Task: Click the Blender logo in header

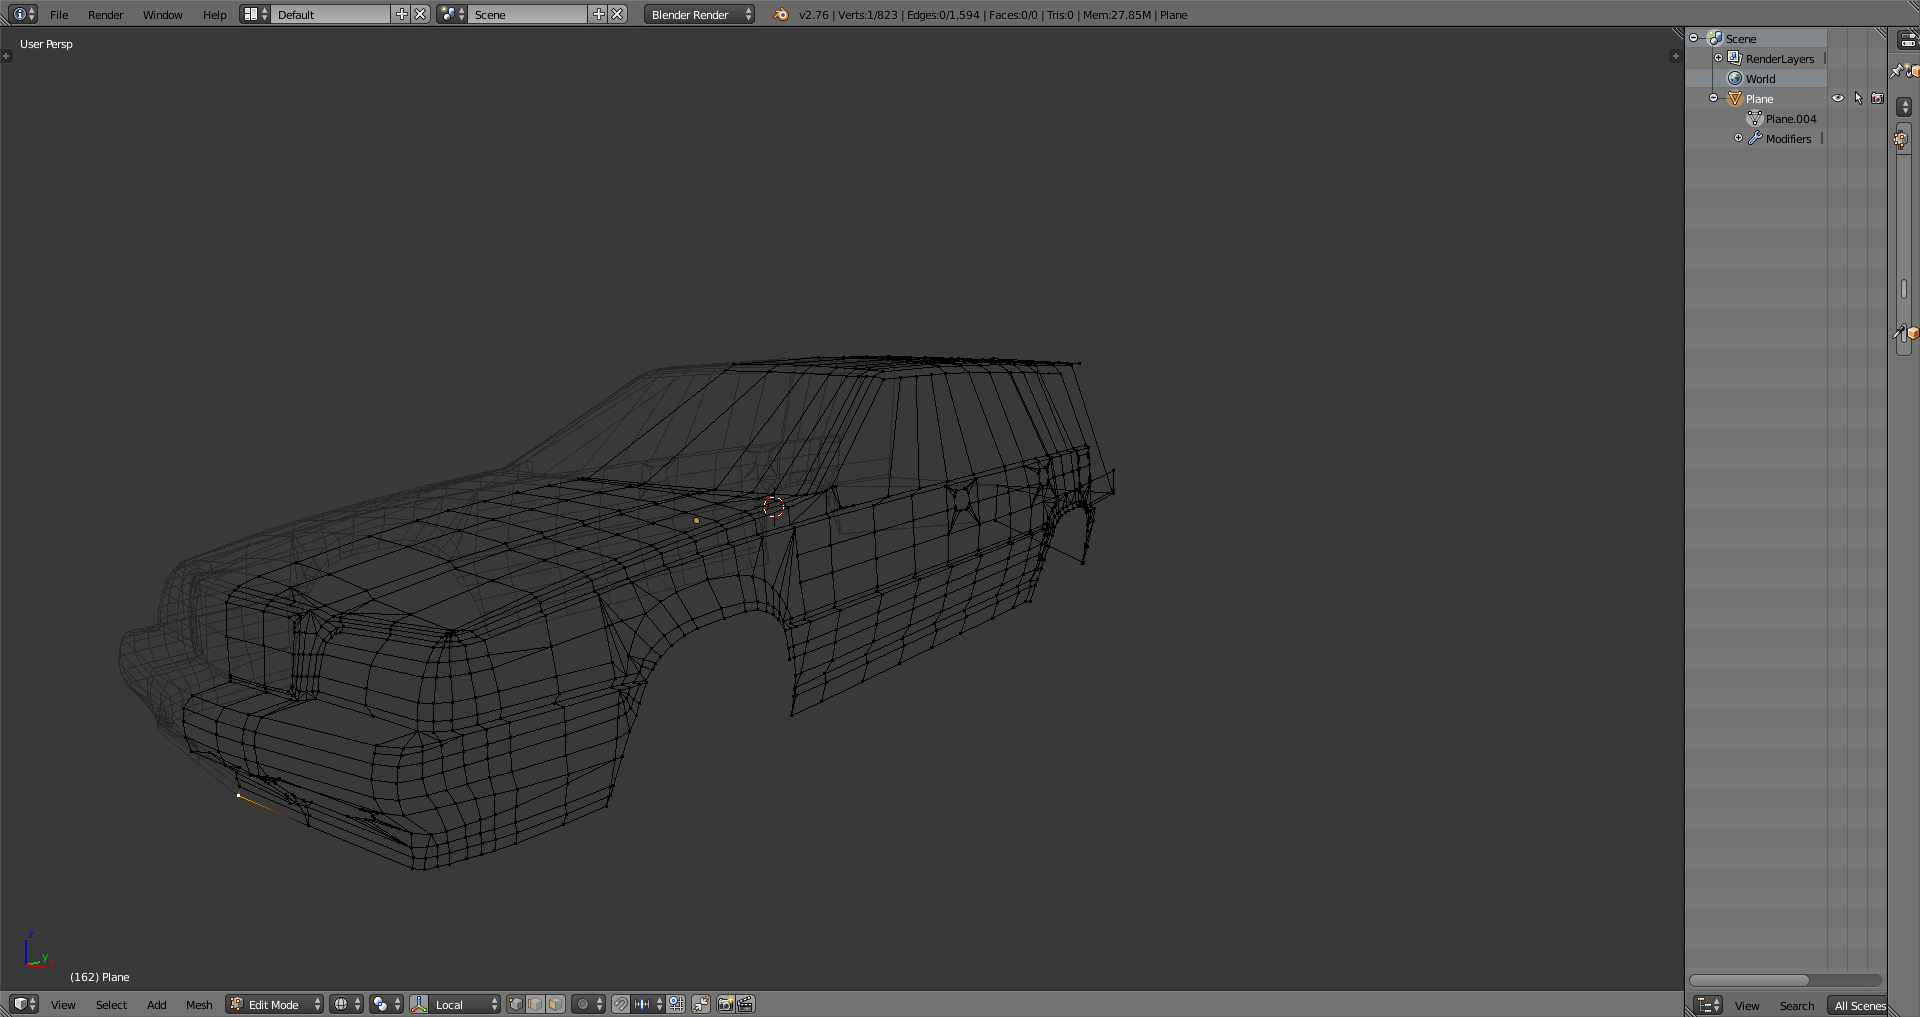Action: [x=781, y=14]
